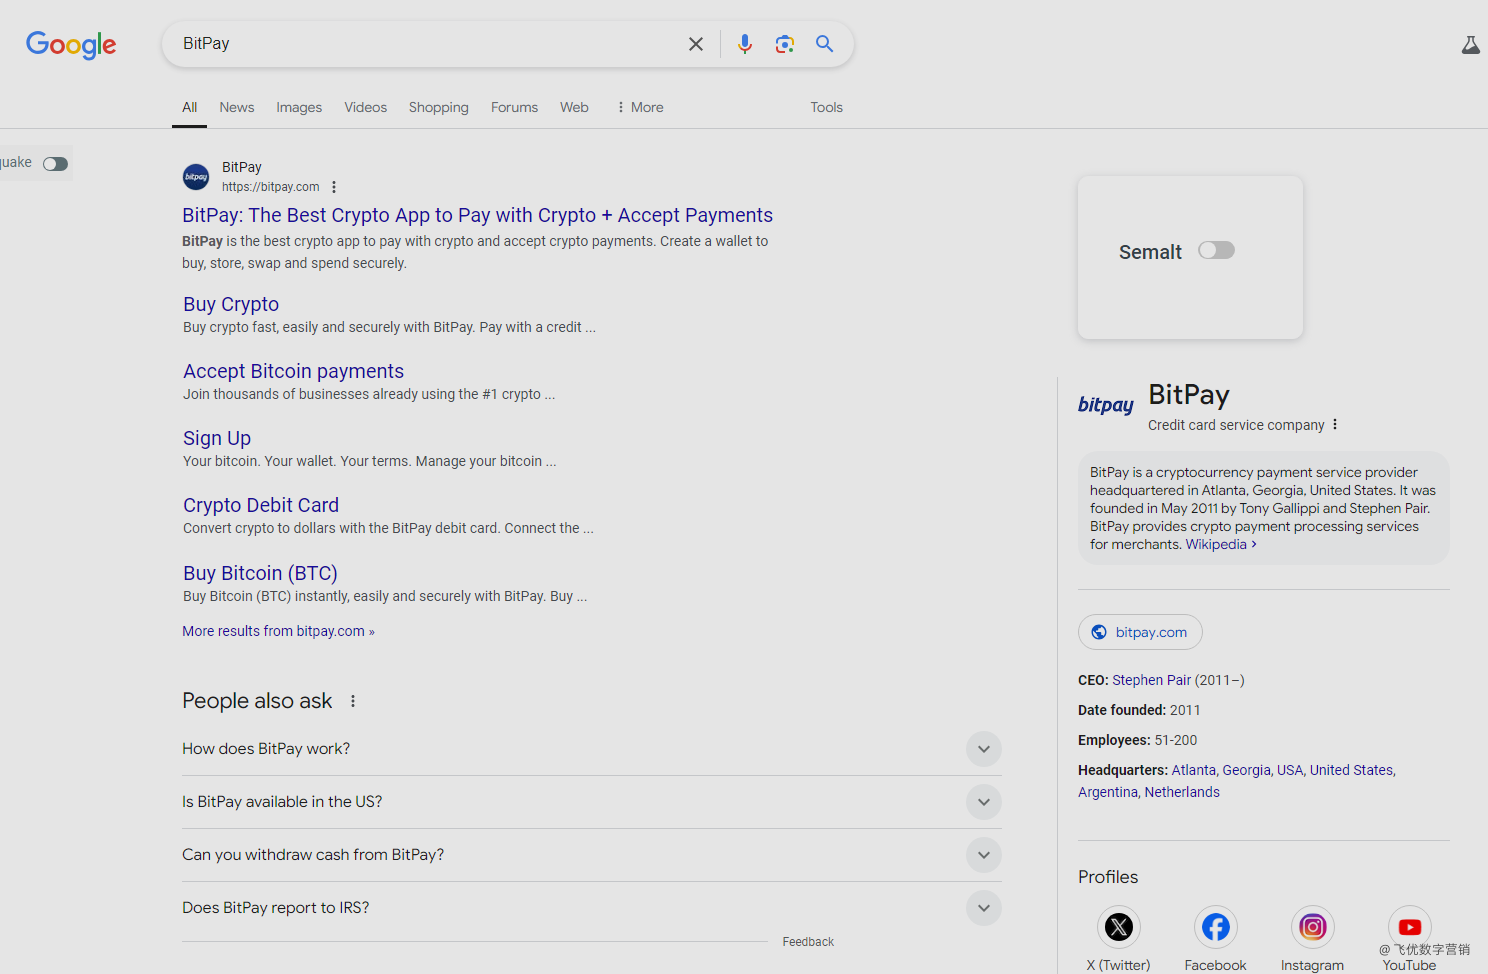Switch to the Shopping tab
The height and width of the screenshot is (974, 1488).
point(439,107)
